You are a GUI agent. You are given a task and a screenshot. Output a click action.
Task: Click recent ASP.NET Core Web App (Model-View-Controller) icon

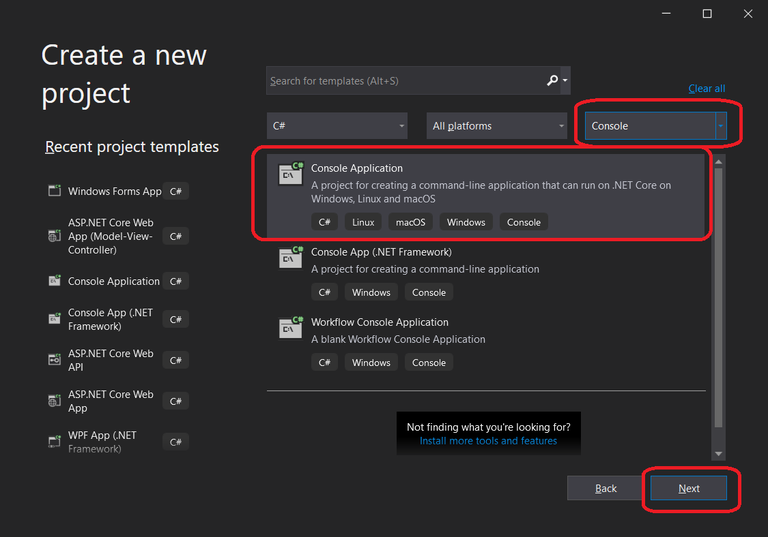tap(55, 236)
